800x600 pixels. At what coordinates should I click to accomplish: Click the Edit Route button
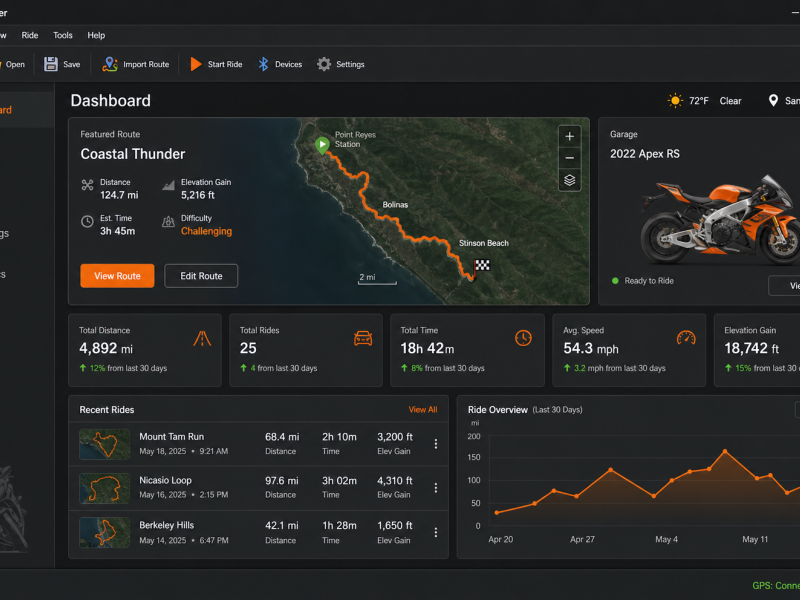tap(201, 276)
